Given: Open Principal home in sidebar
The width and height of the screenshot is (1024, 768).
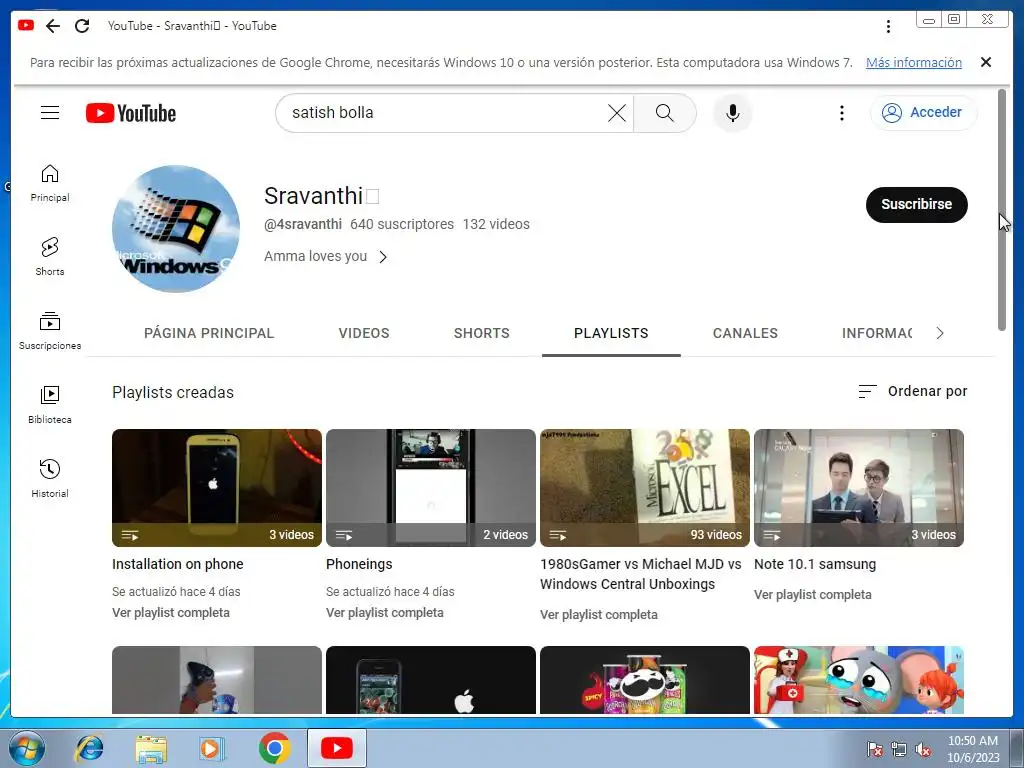Looking at the screenshot, I should pyautogui.click(x=50, y=184).
